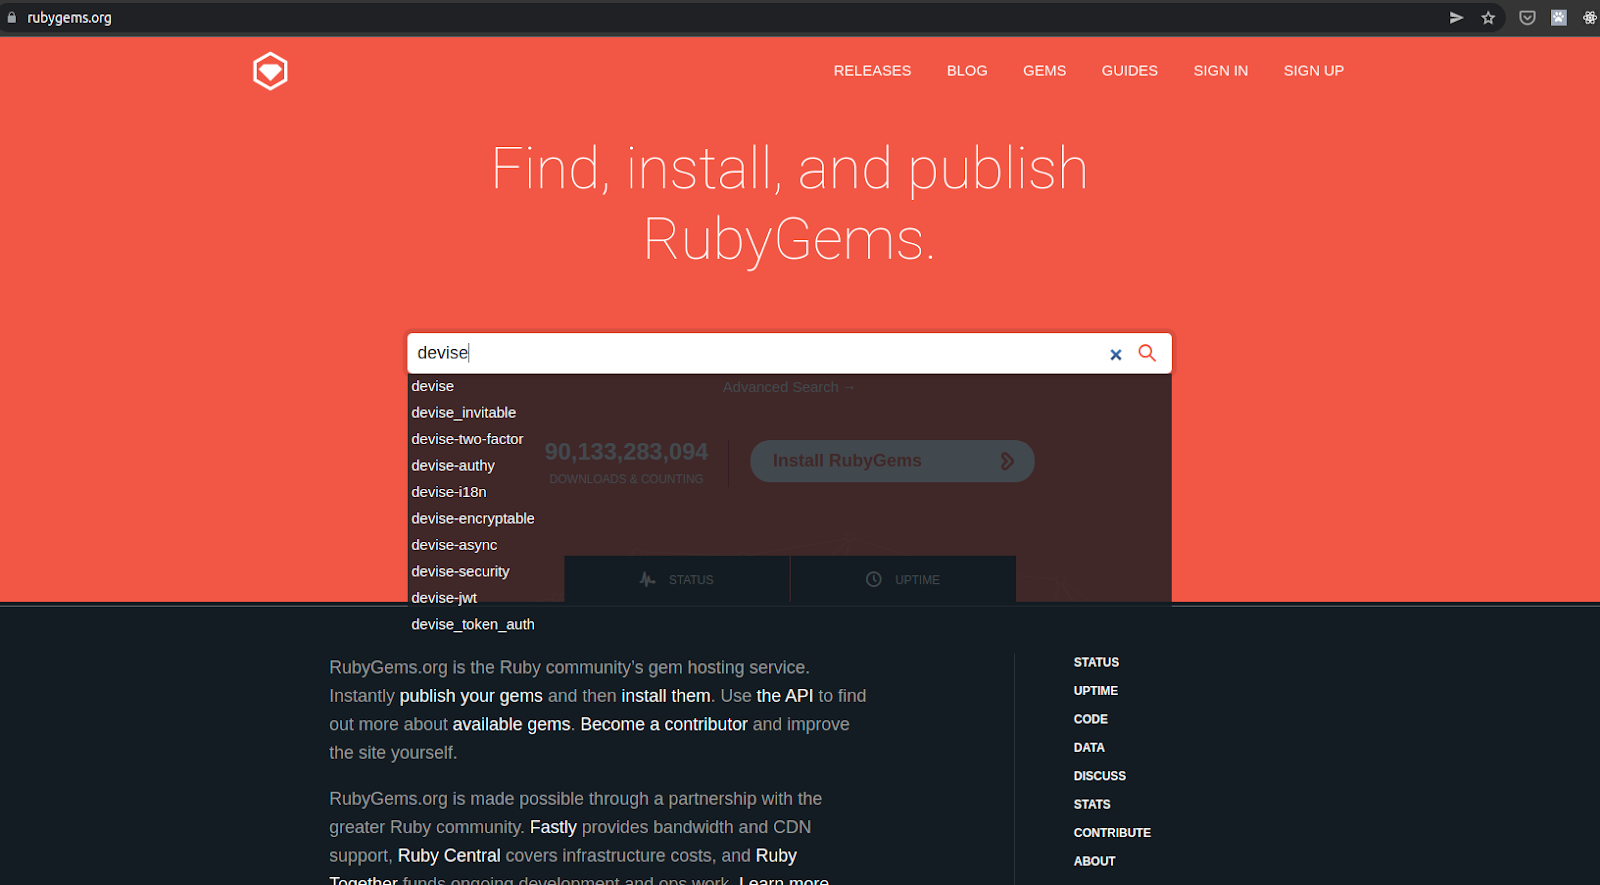Open CODE in the footer sidebar
Screen dimensions: 1600x885
pos(1090,719)
